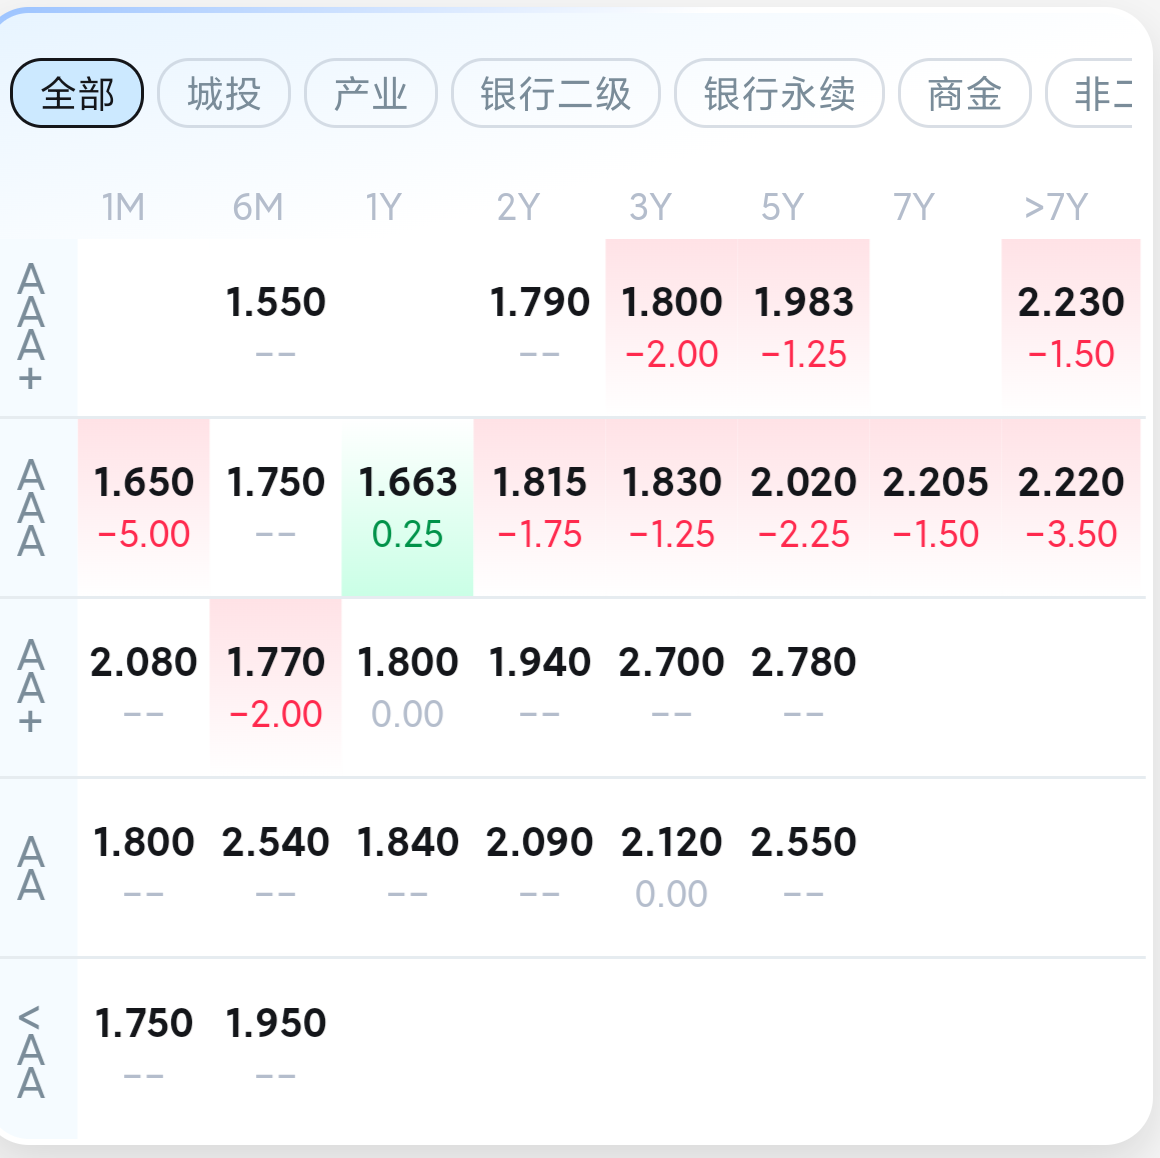Select the 全部 filter tab
Screen dimensions: 1160x1158
click(x=77, y=93)
